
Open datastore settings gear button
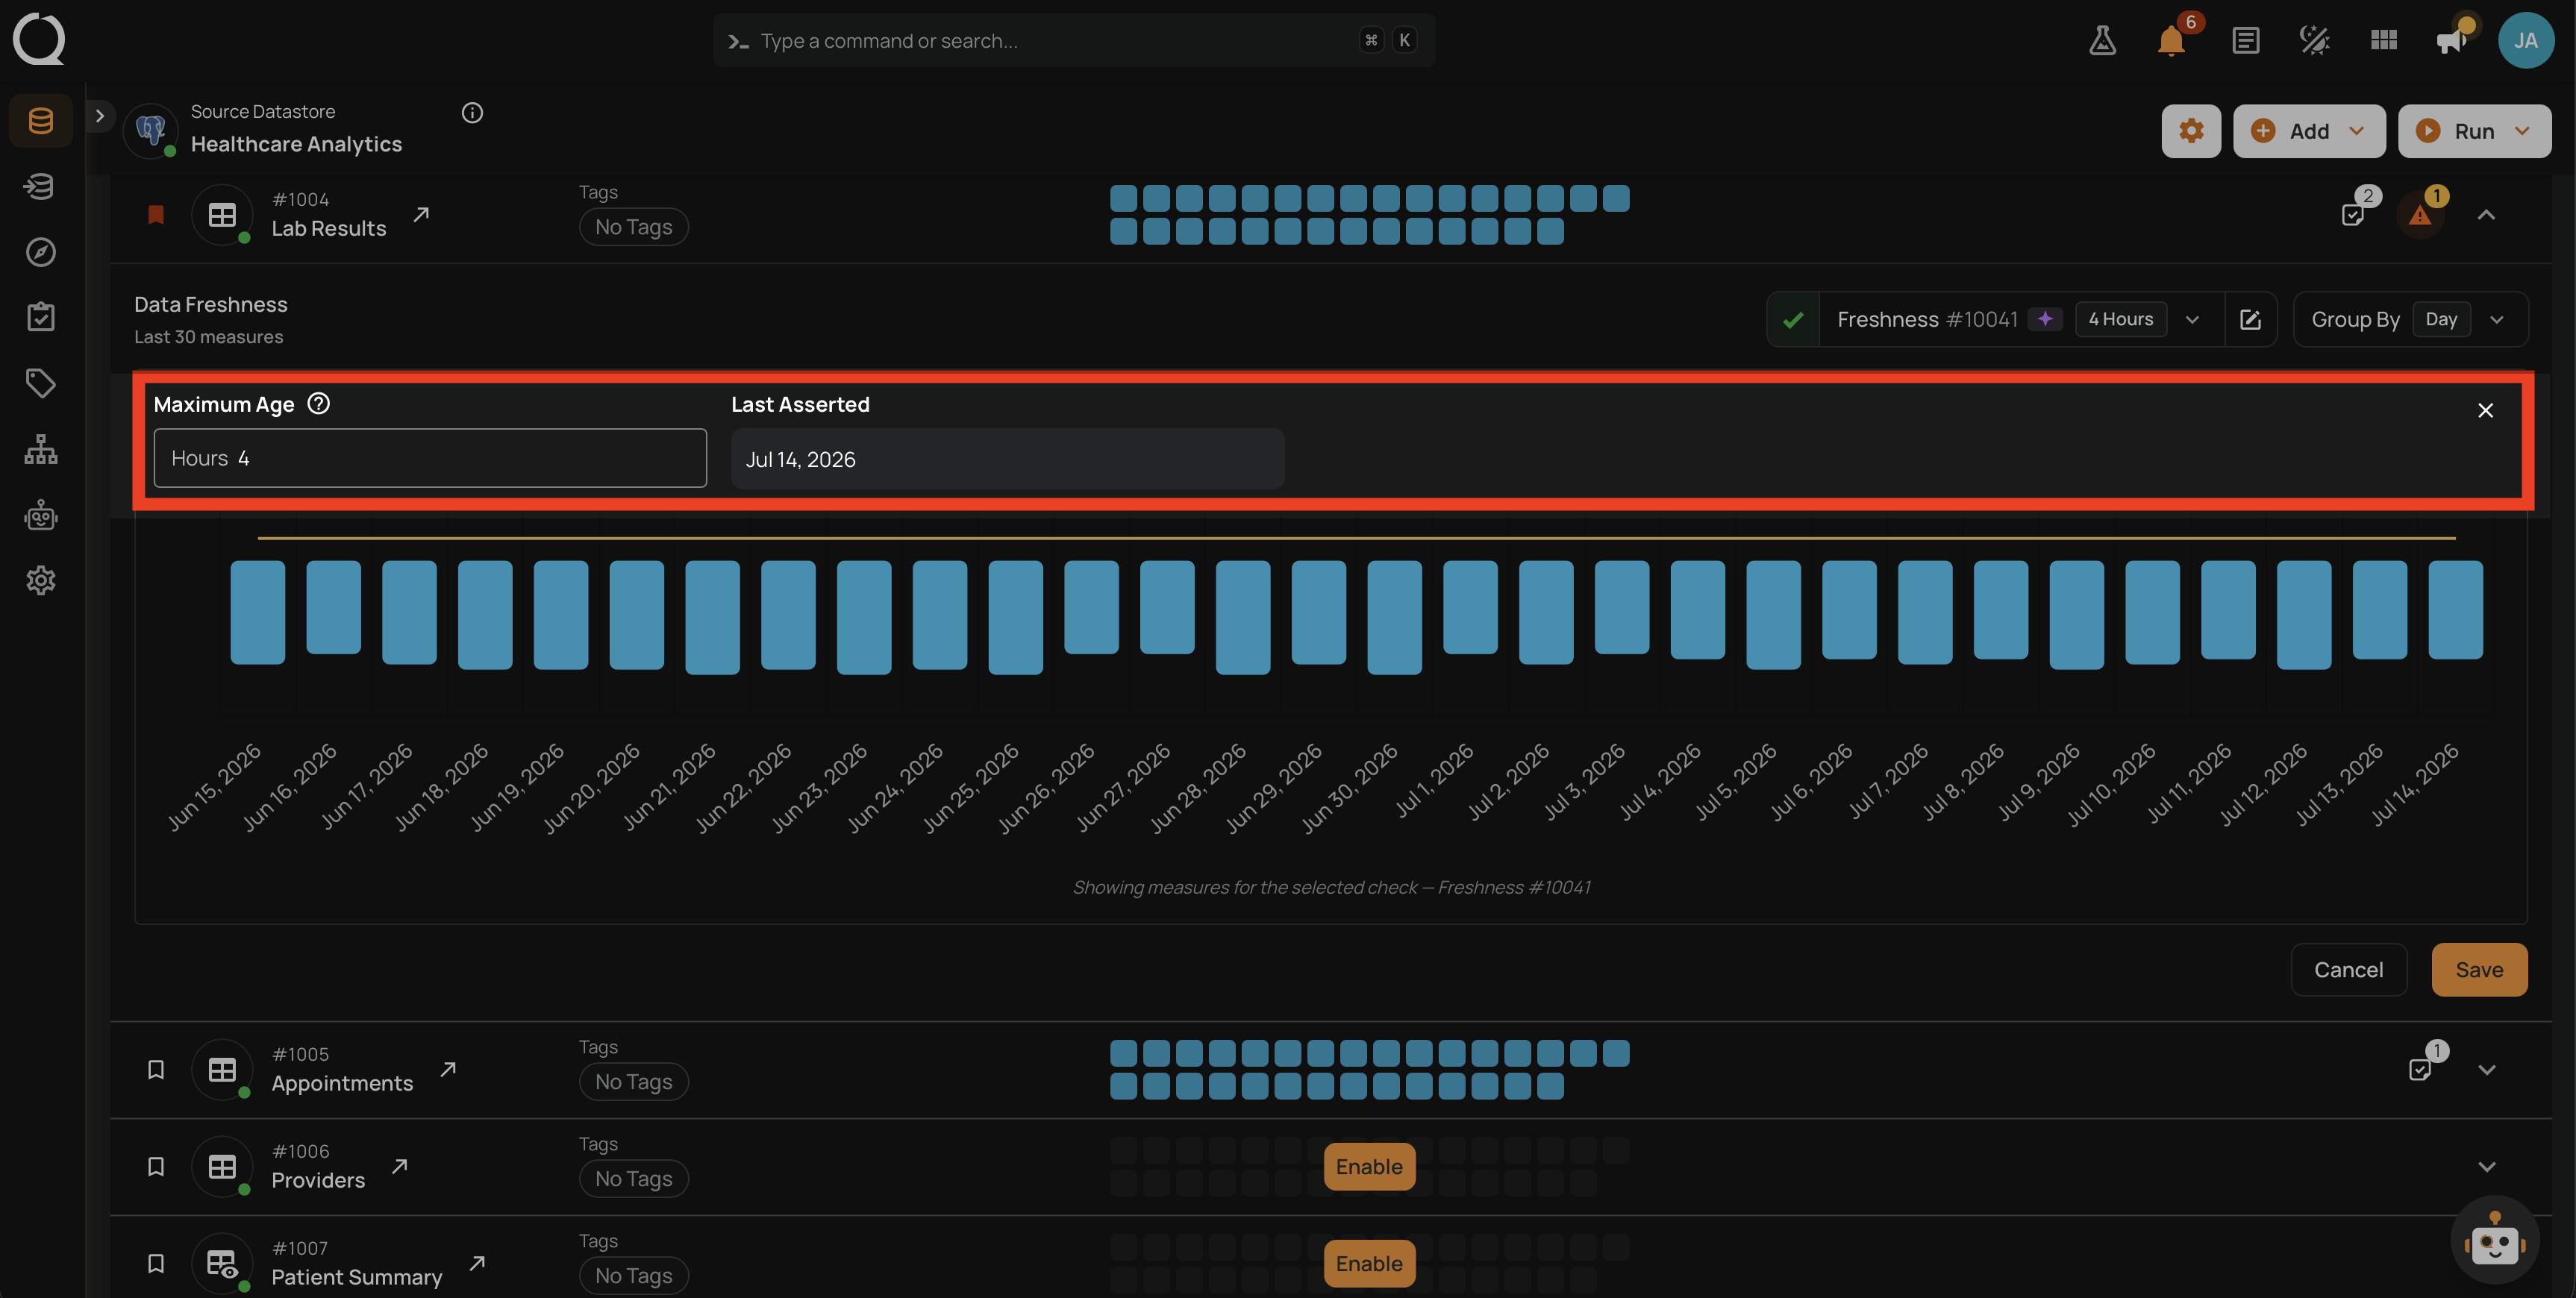pyautogui.click(x=2191, y=131)
